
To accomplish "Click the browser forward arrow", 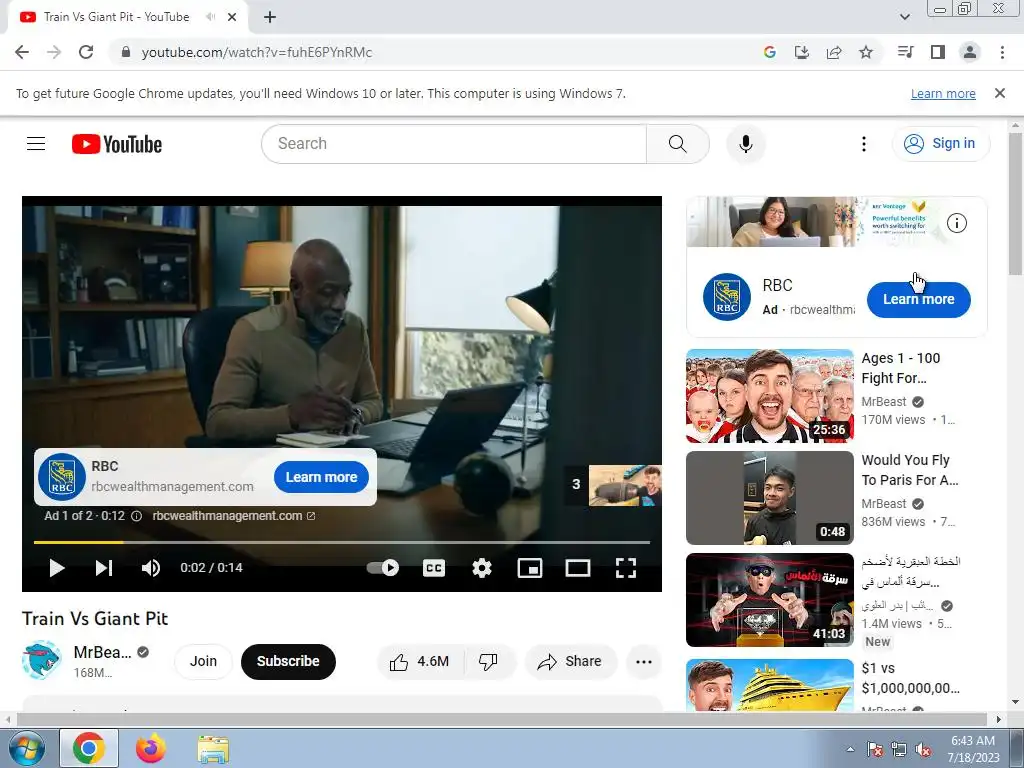I will click(54, 52).
